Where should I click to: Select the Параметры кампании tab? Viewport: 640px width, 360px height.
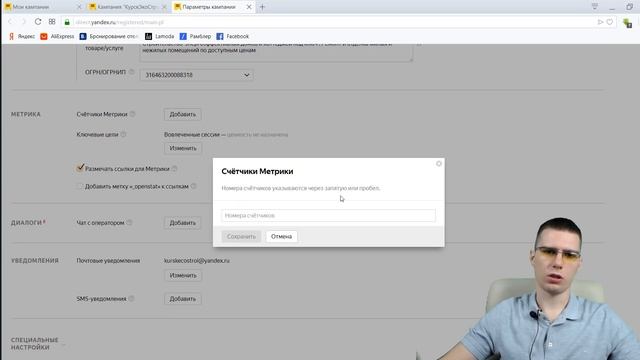[x=209, y=7]
